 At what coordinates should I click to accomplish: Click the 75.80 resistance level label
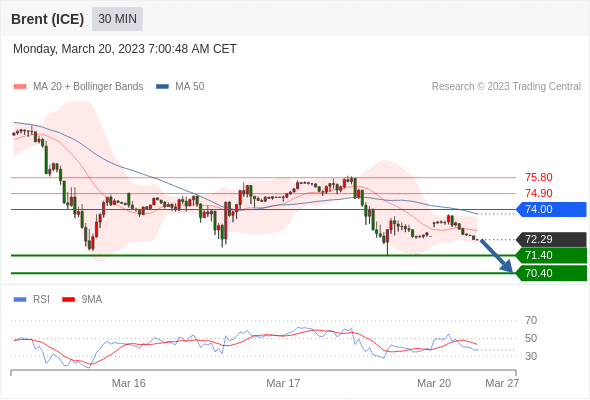point(539,177)
